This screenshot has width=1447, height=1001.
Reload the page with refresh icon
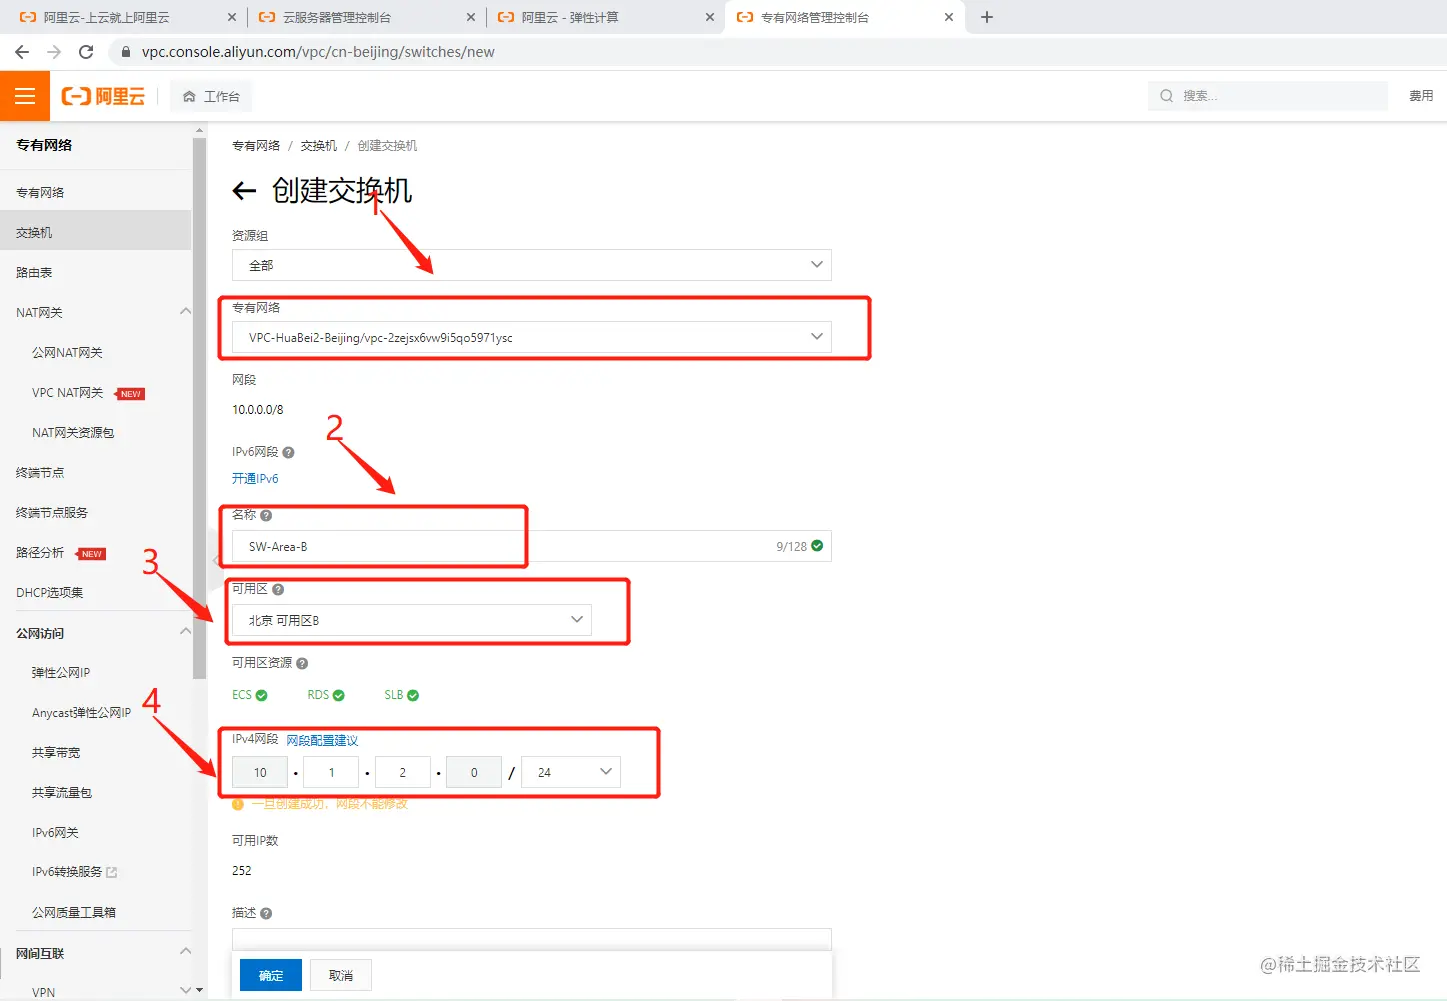point(86,52)
